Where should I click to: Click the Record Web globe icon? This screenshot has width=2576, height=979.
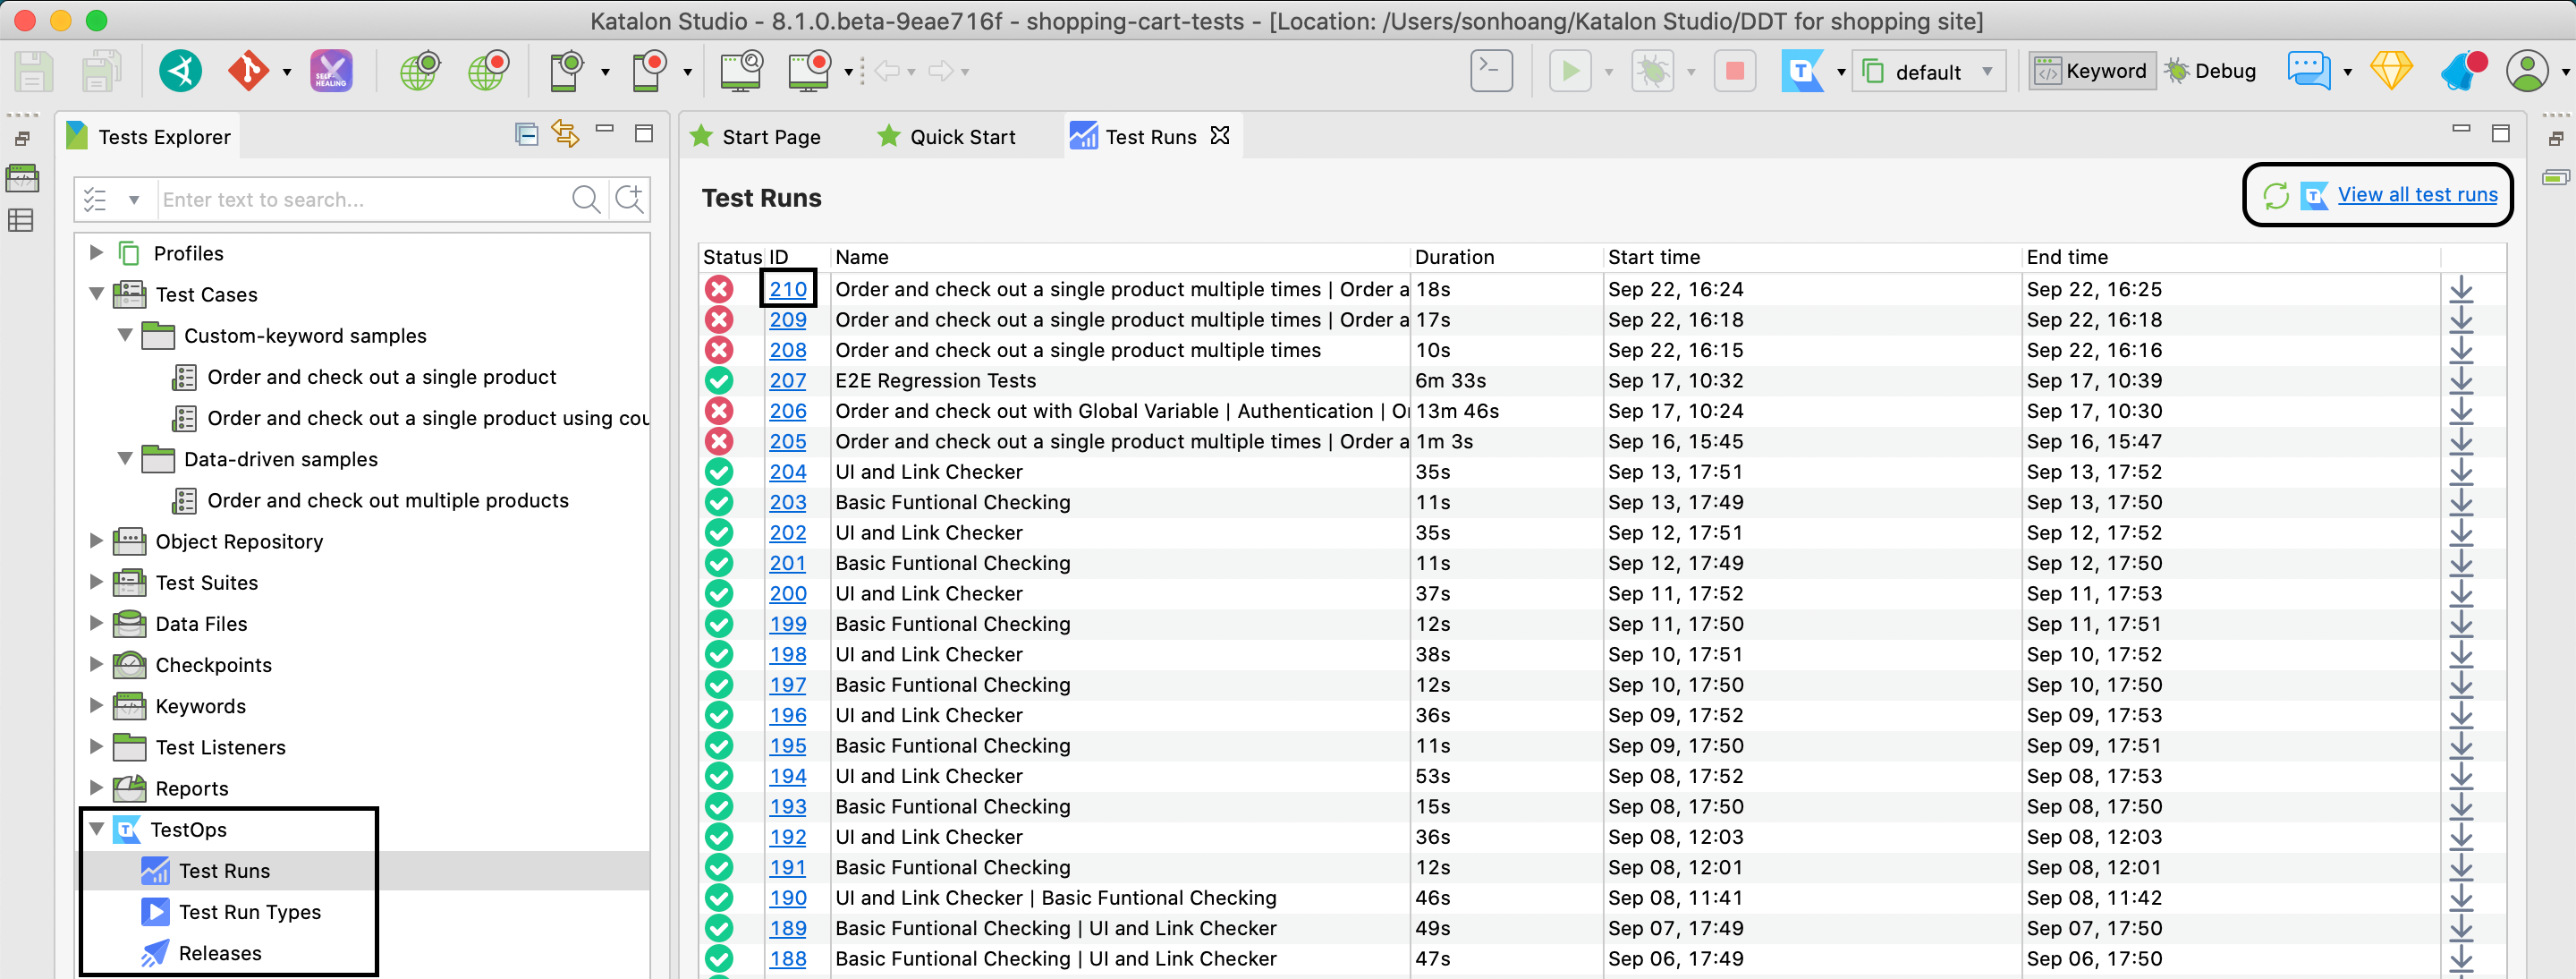click(x=489, y=71)
